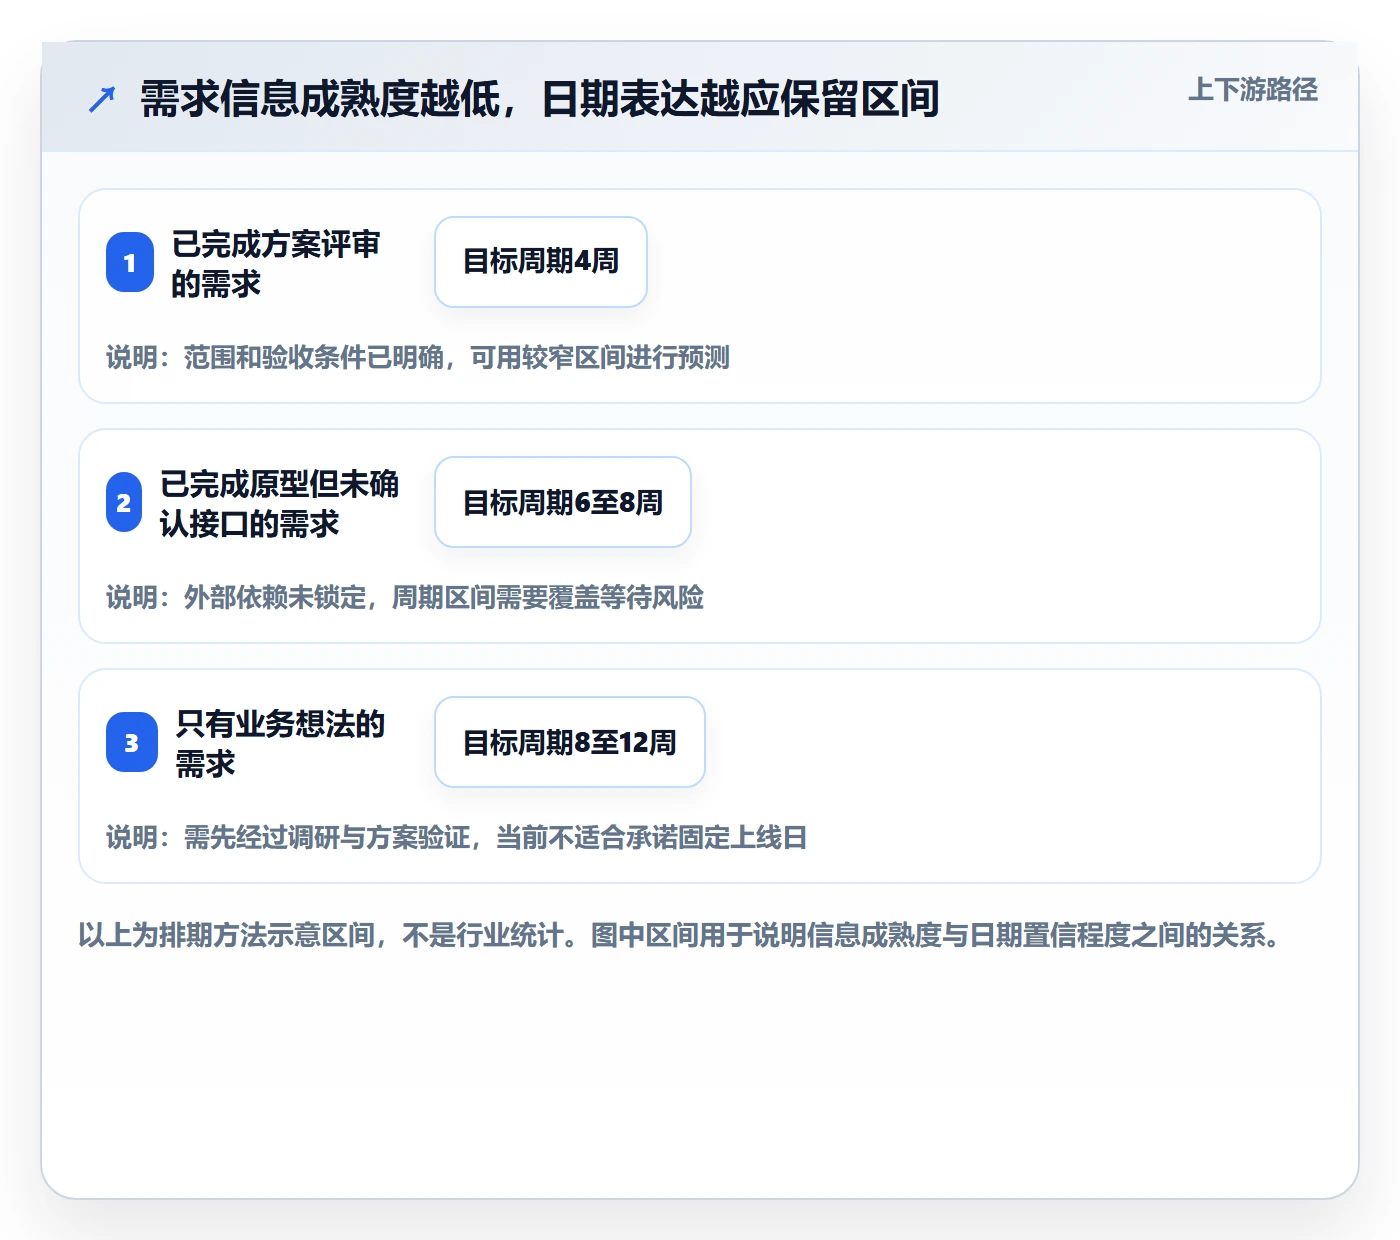
Task: Click the blue number 3 badge
Action: pyautogui.click(x=132, y=742)
